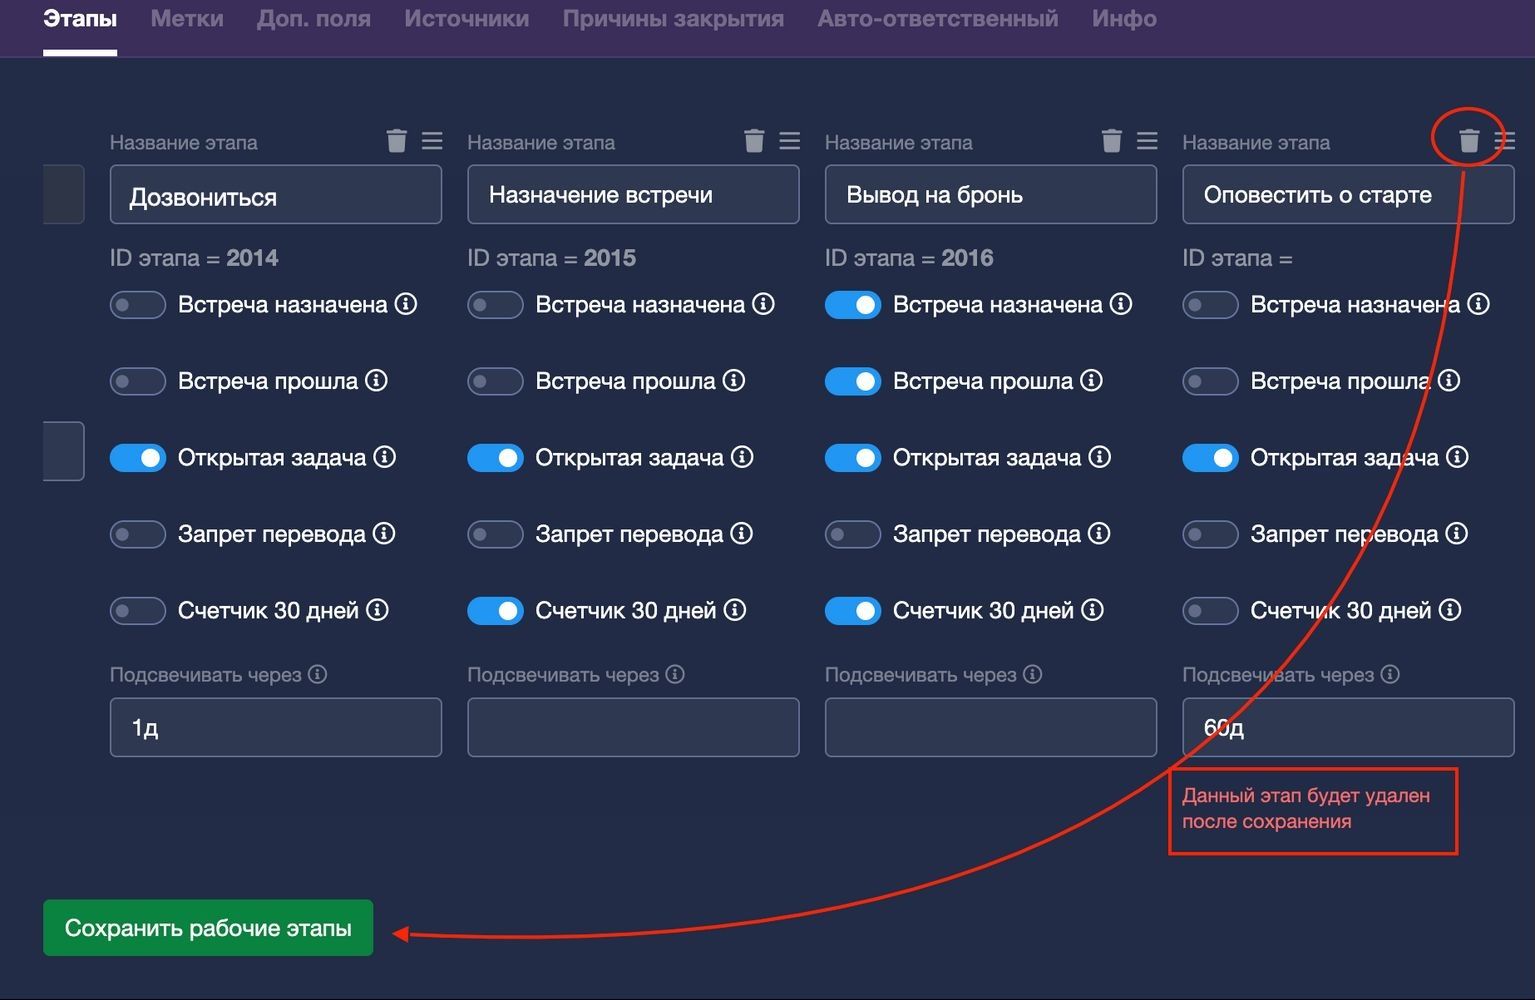Screen dimensions: 1535x1000
Task: Click reorder handle for Дозвониться stage
Action: click(x=432, y=141)
